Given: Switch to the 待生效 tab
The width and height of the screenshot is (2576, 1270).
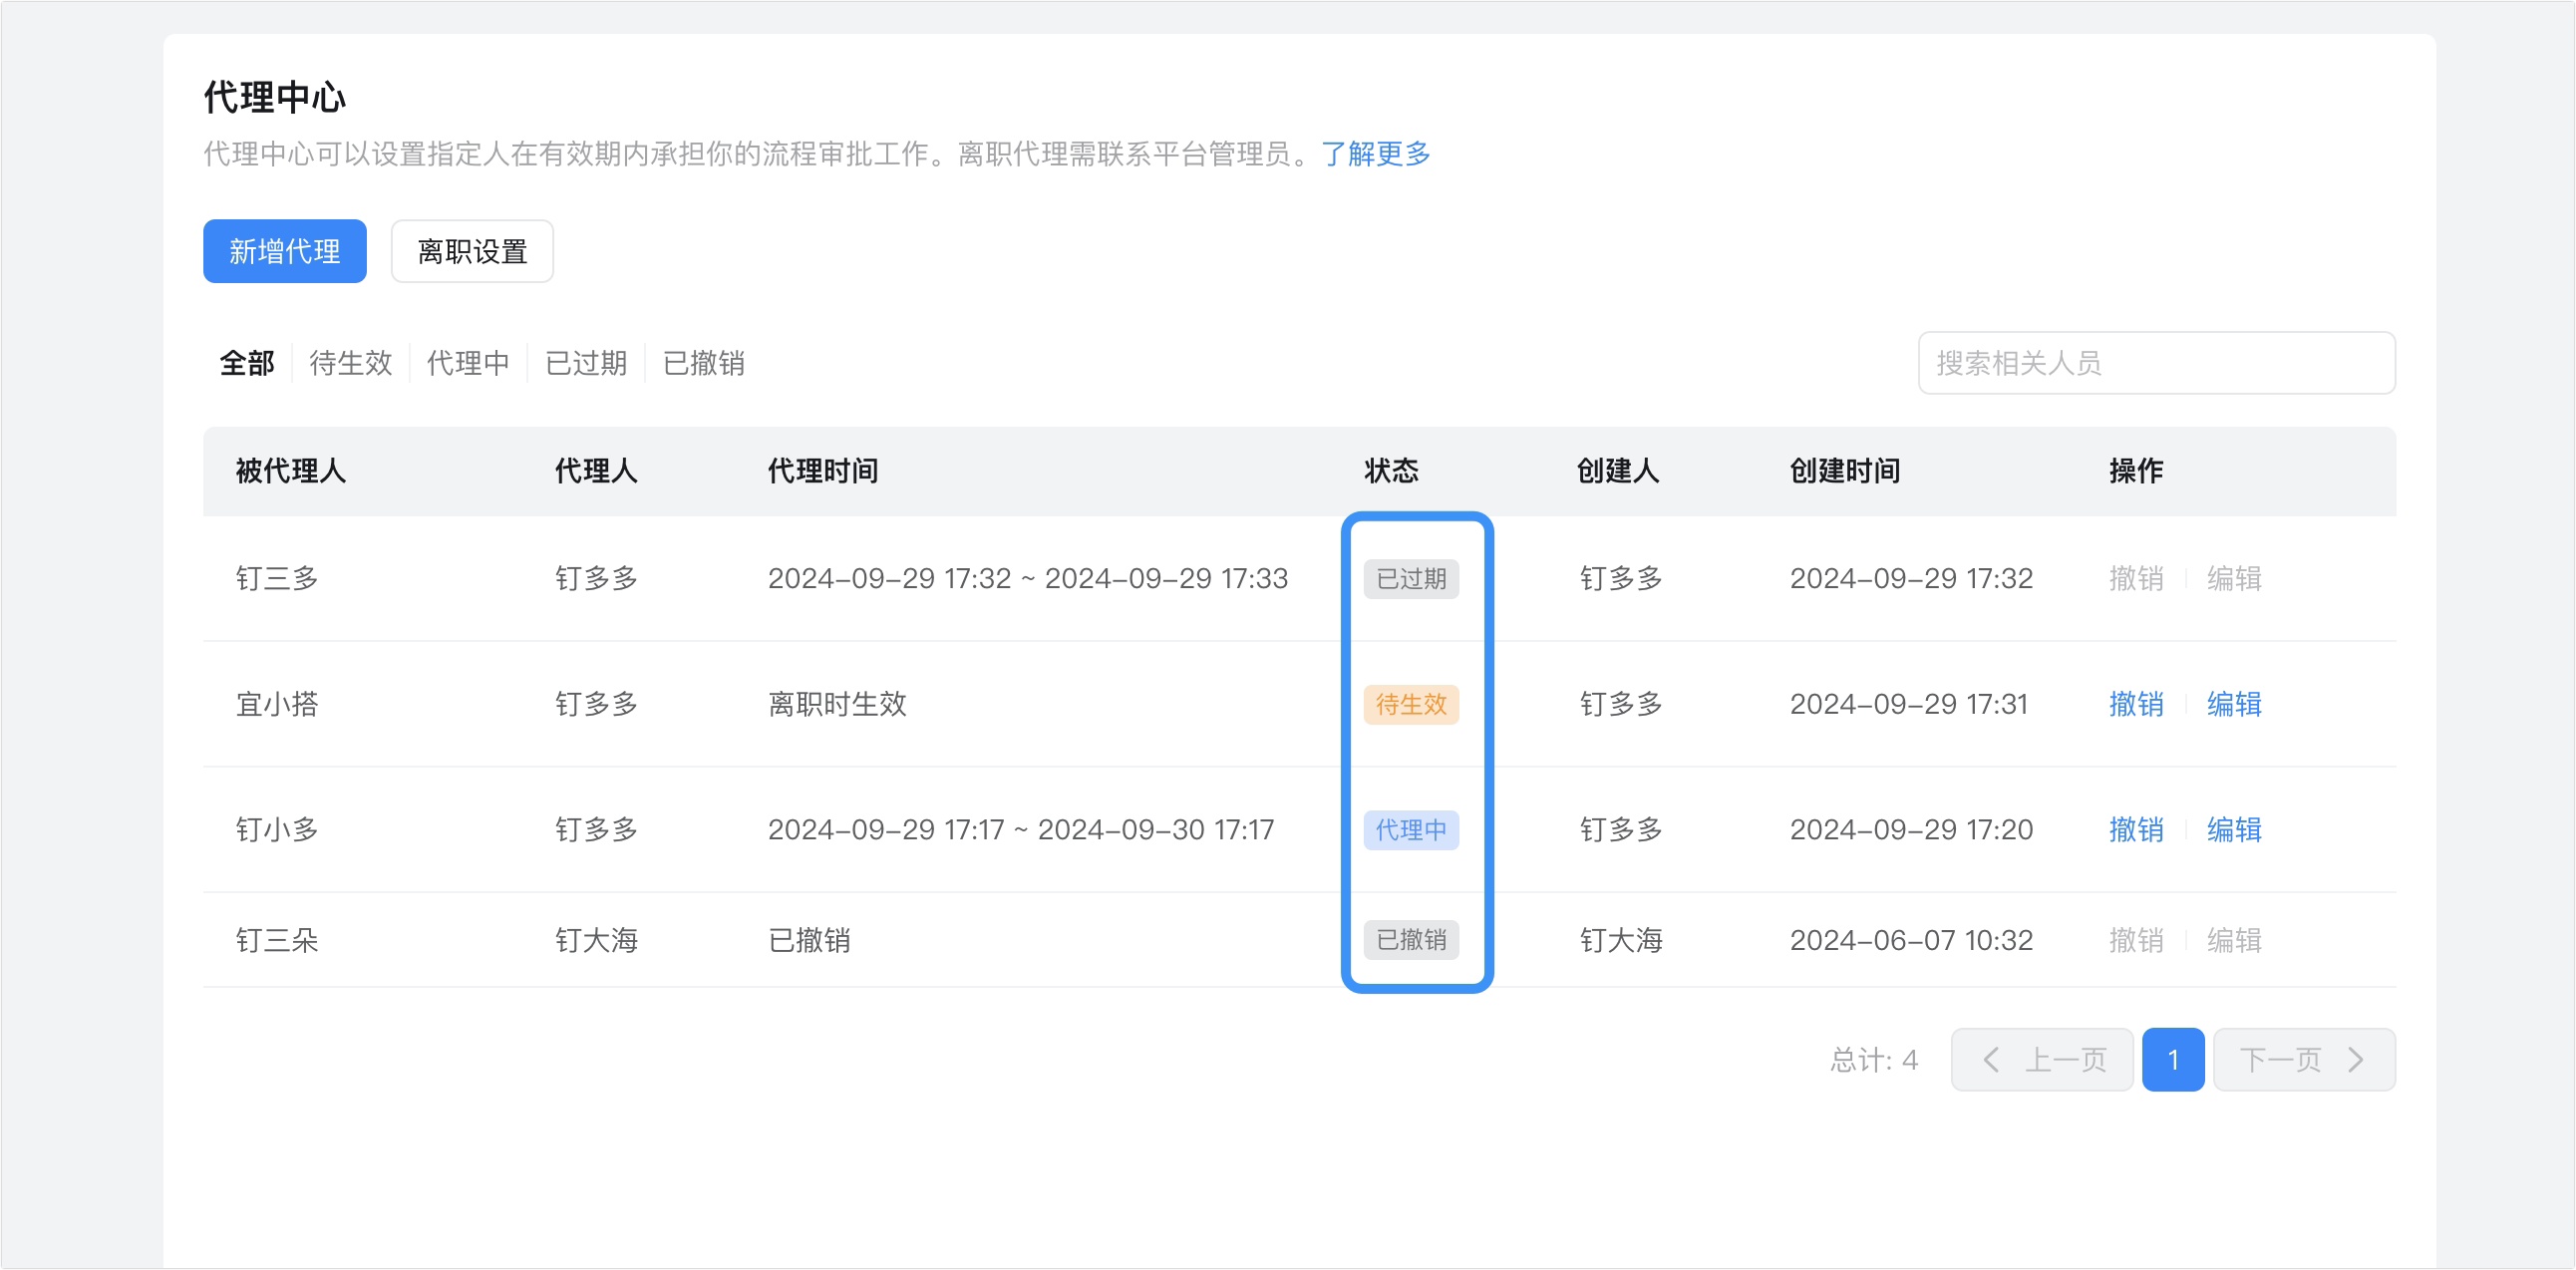Looking at the screenshot, I should coord(351,363).
